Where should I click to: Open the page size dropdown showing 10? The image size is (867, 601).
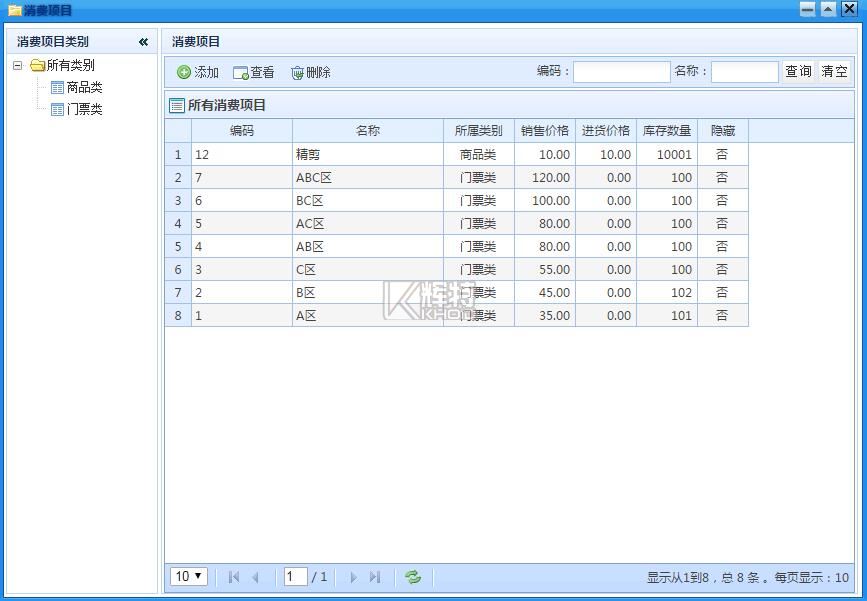pyautogui.click(x=189, y=577)
